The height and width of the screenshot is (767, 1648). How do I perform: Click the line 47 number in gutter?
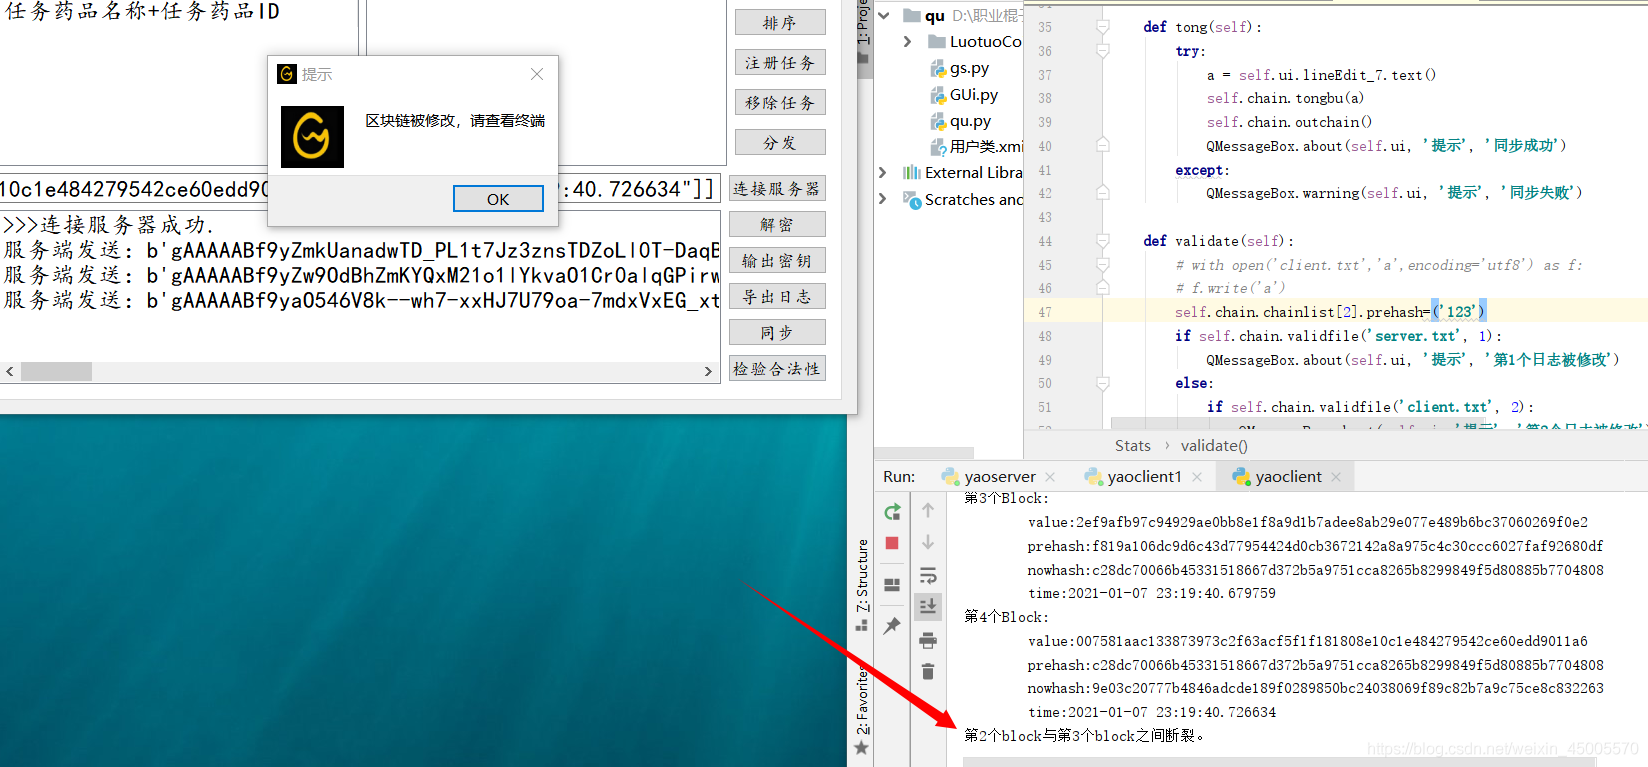pyautogui.click(x=1044, y=312)
